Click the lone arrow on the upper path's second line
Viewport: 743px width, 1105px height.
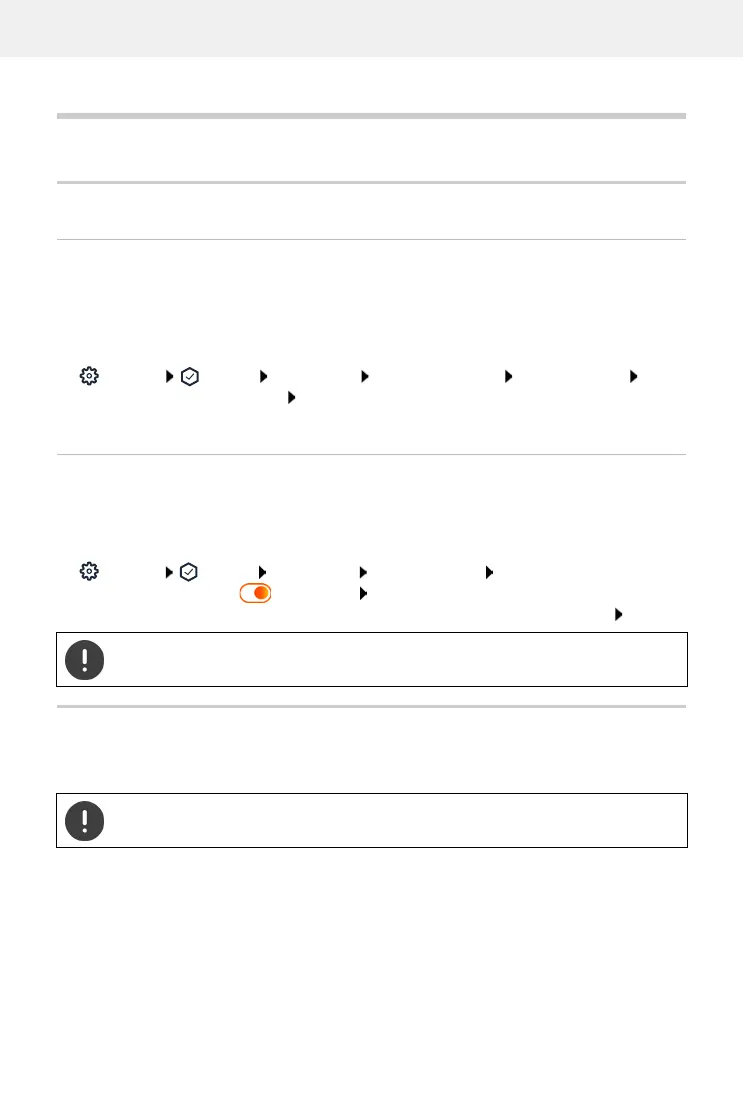pos(292,397)
